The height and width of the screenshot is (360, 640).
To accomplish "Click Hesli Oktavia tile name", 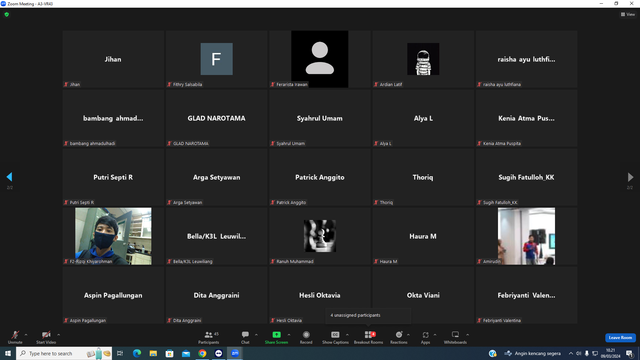I will [x=320, y=296].
